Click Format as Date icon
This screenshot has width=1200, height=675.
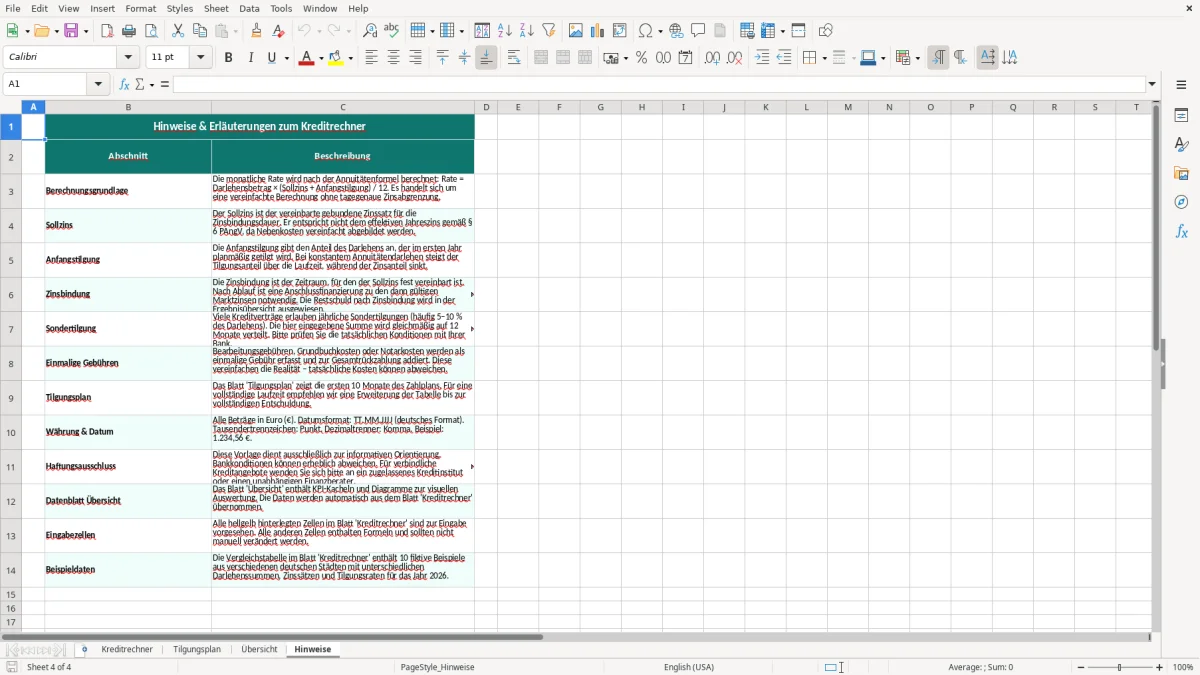point(685,58)
